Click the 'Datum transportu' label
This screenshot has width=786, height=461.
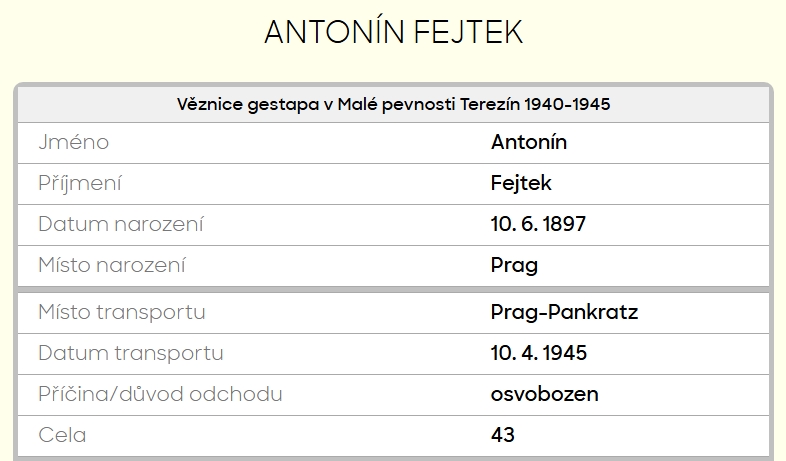click(x=130, y=353)
